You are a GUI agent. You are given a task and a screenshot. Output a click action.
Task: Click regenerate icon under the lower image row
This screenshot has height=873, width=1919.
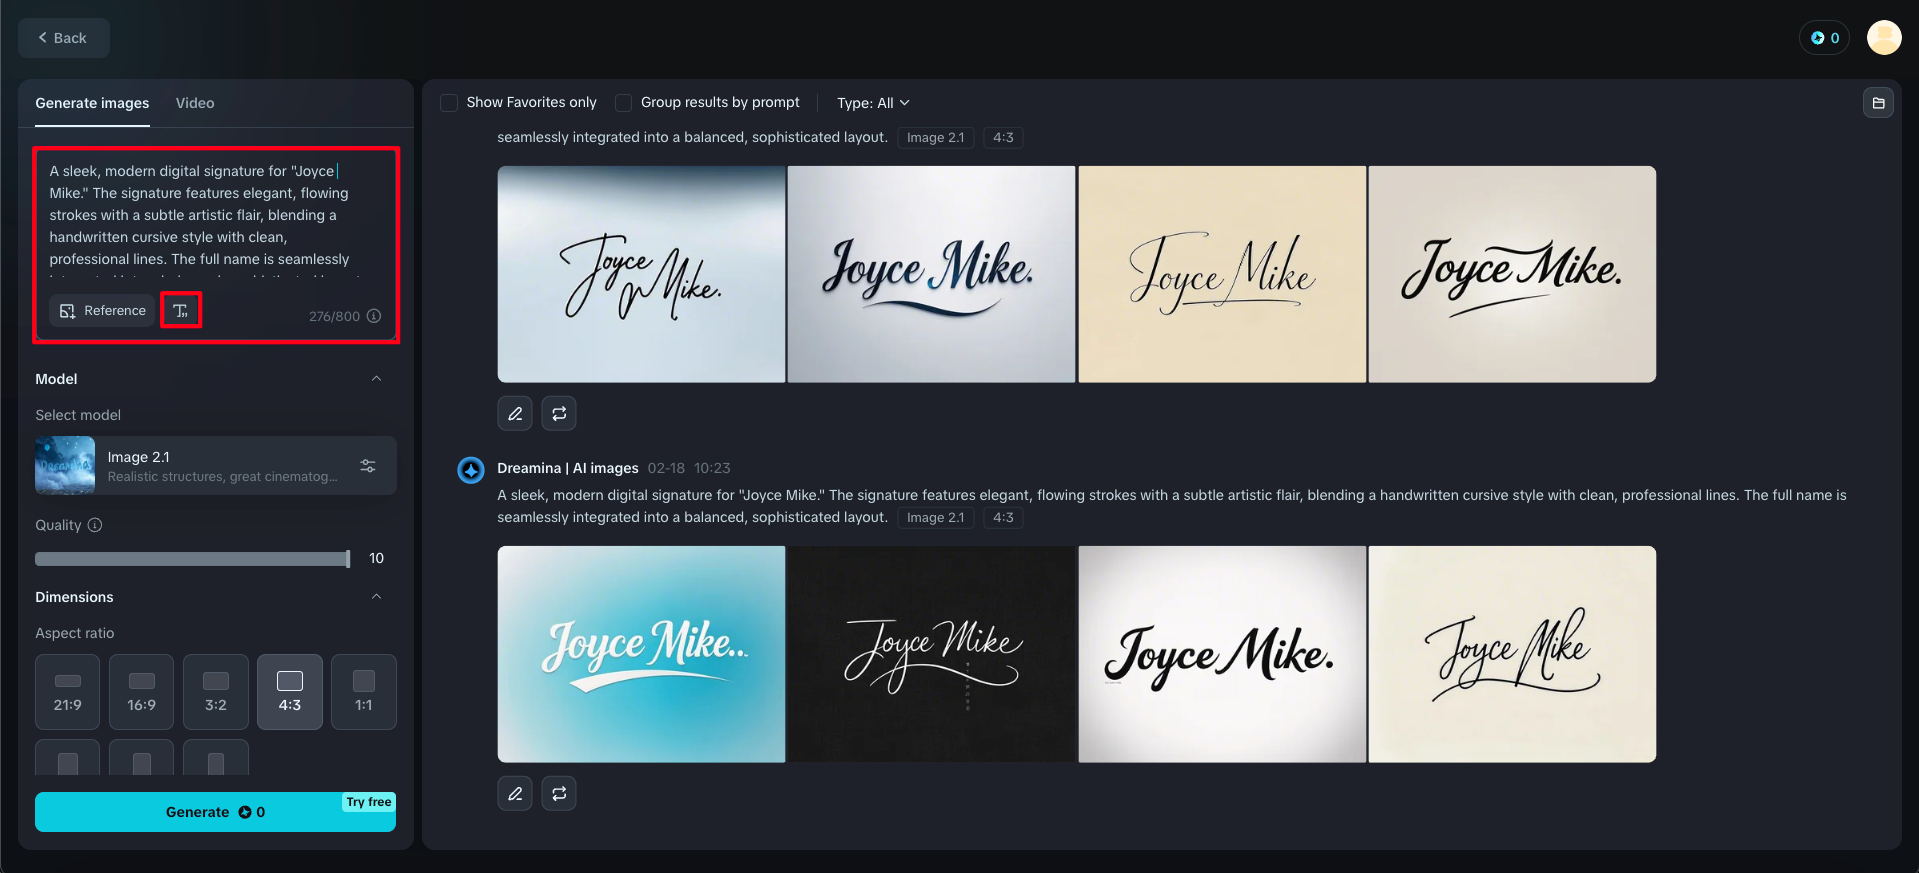[559, 794]
